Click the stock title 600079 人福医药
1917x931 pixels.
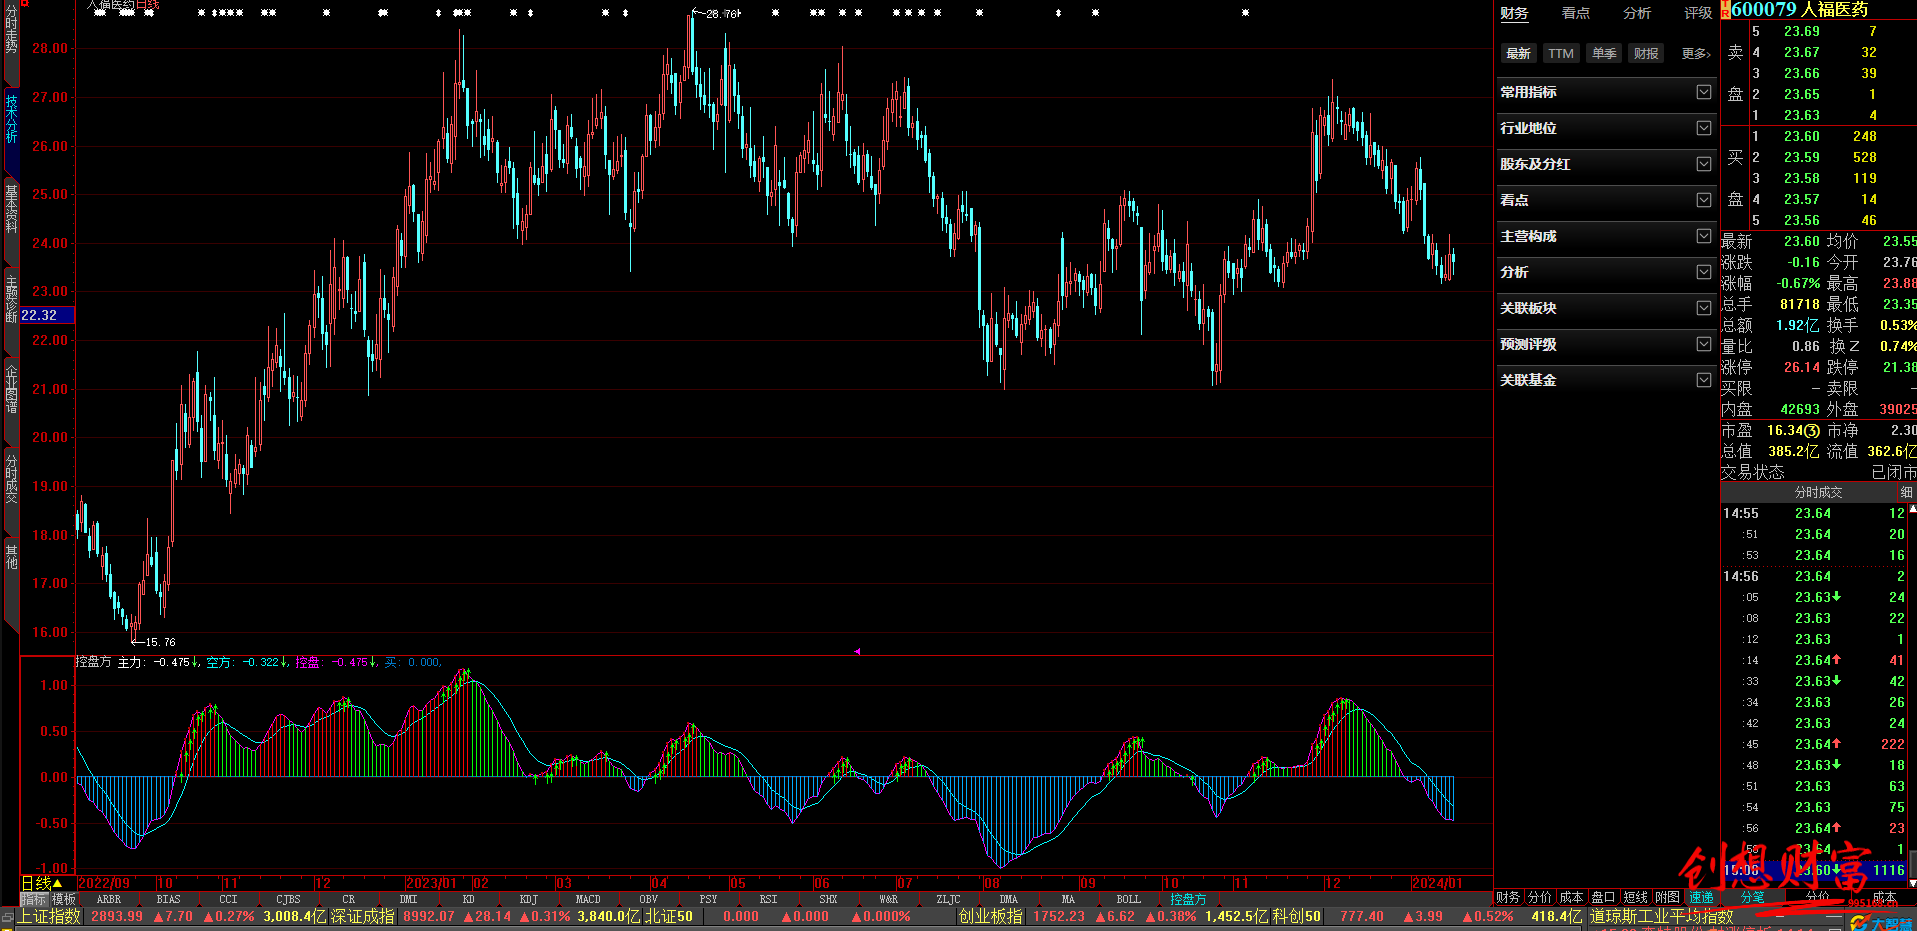click(1799, 9)
